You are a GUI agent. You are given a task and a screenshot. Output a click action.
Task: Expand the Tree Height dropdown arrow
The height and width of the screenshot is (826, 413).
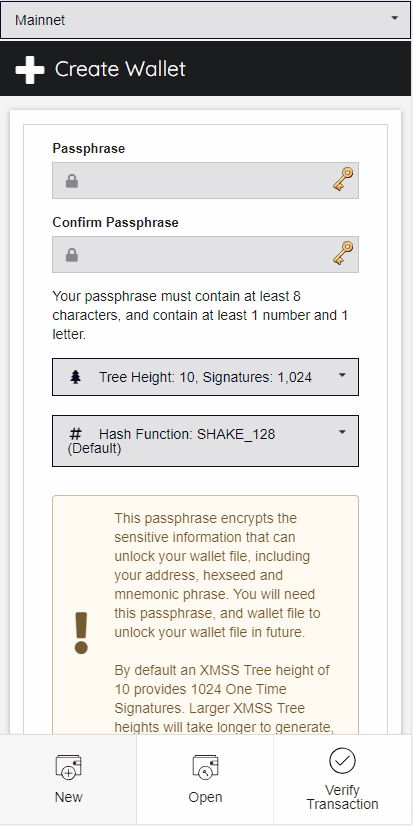click(342, 376)
